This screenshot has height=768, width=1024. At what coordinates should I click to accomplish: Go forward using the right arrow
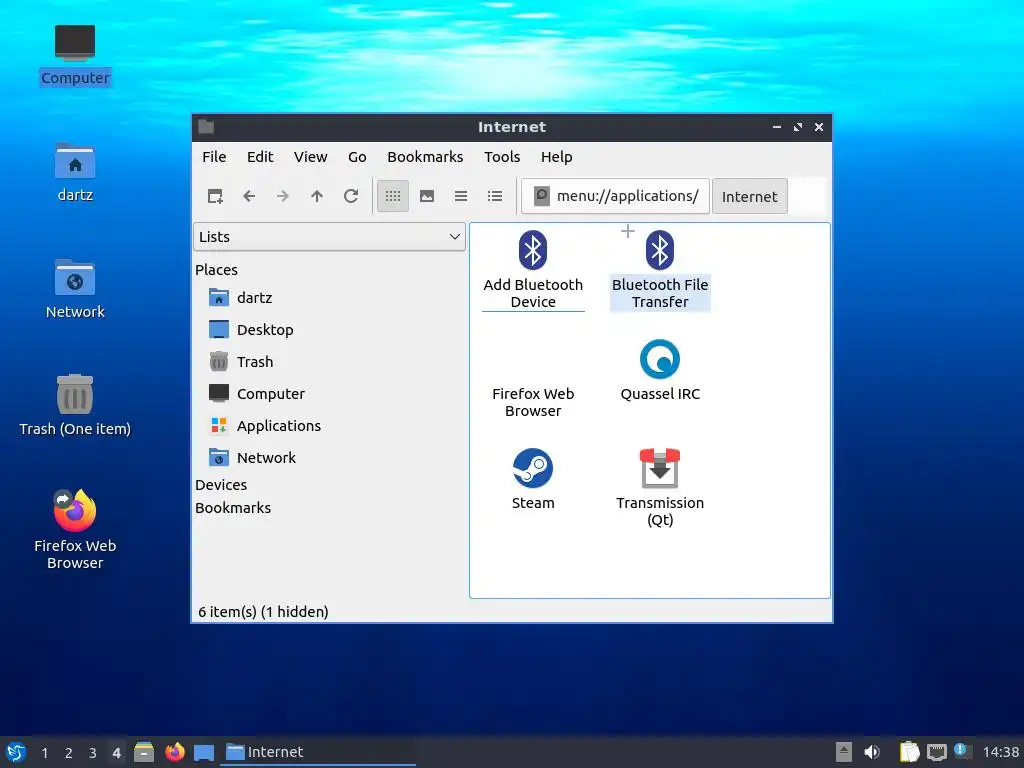click(x=283, y=196)
